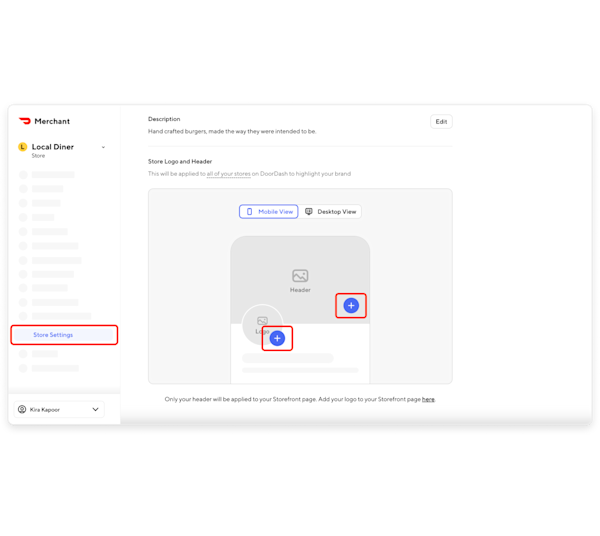Click the plus button to add header image
The image size is (600, 536).
click(x=351, y=305)
